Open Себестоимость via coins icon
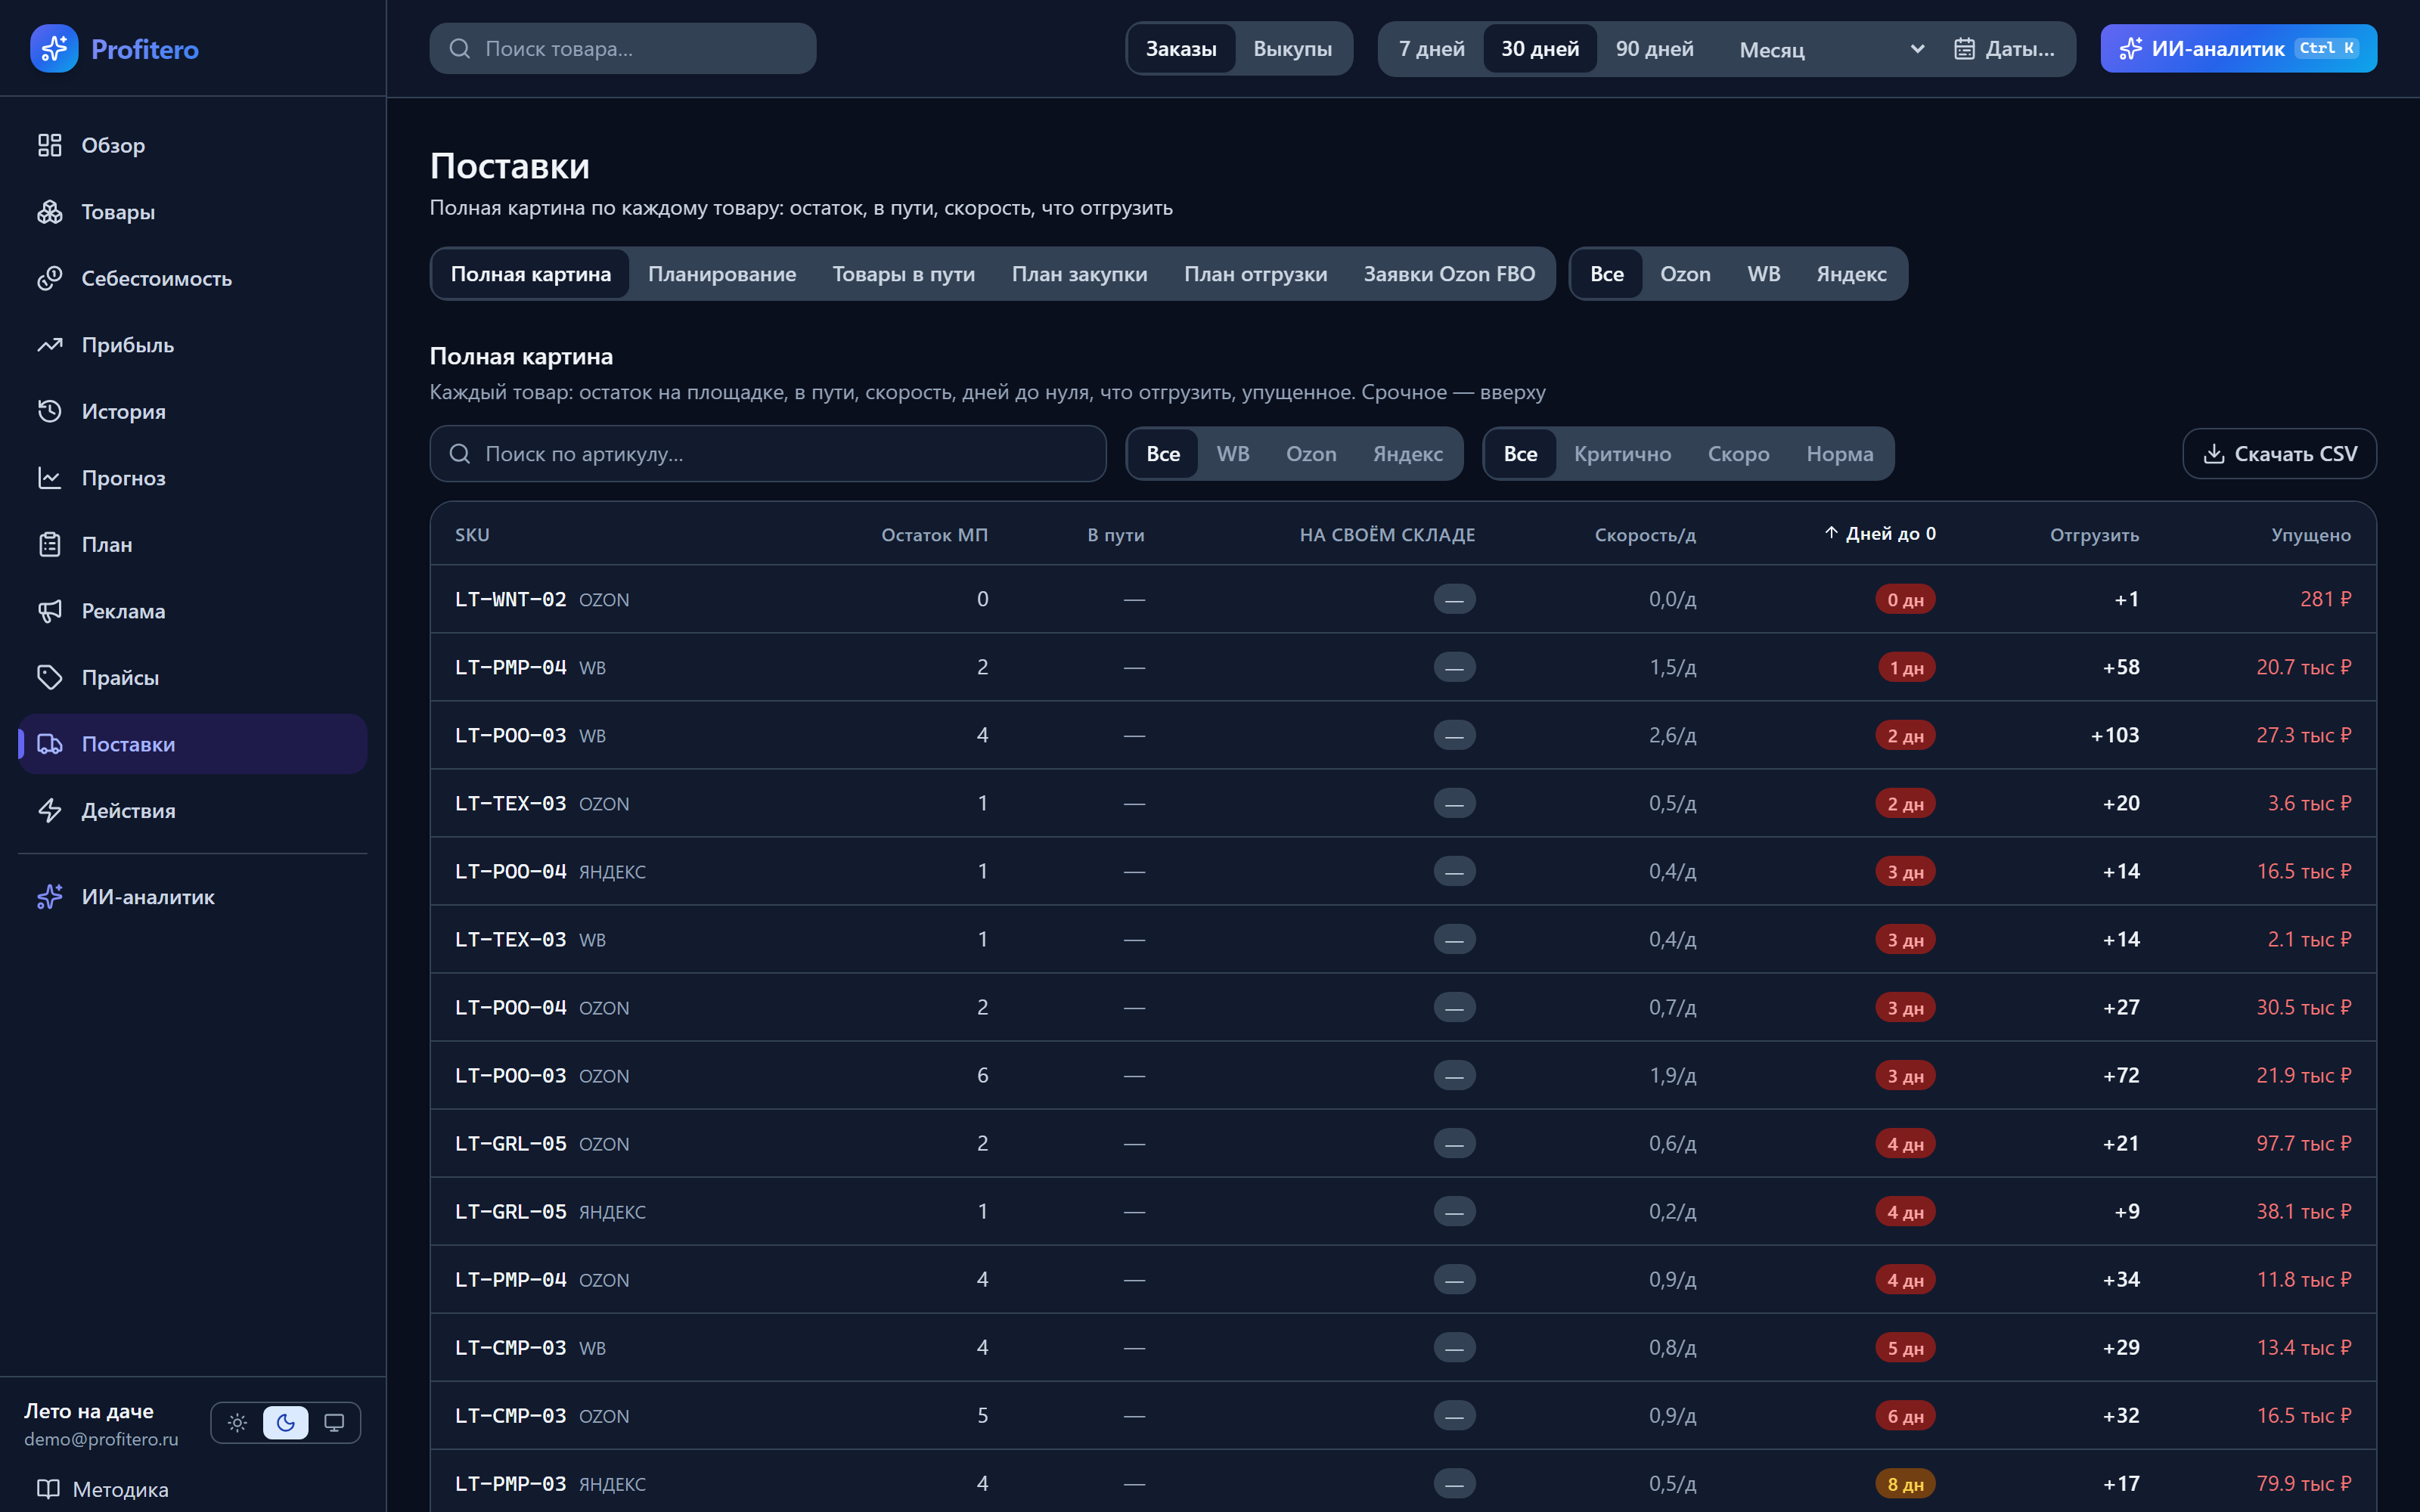This screenshot has height=1512, width=2420. point(50,278)
